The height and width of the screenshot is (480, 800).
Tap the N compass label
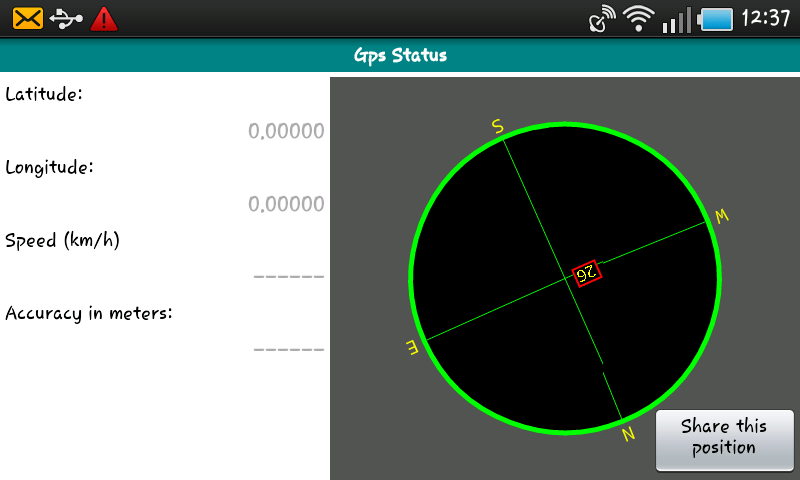[629, 434]
